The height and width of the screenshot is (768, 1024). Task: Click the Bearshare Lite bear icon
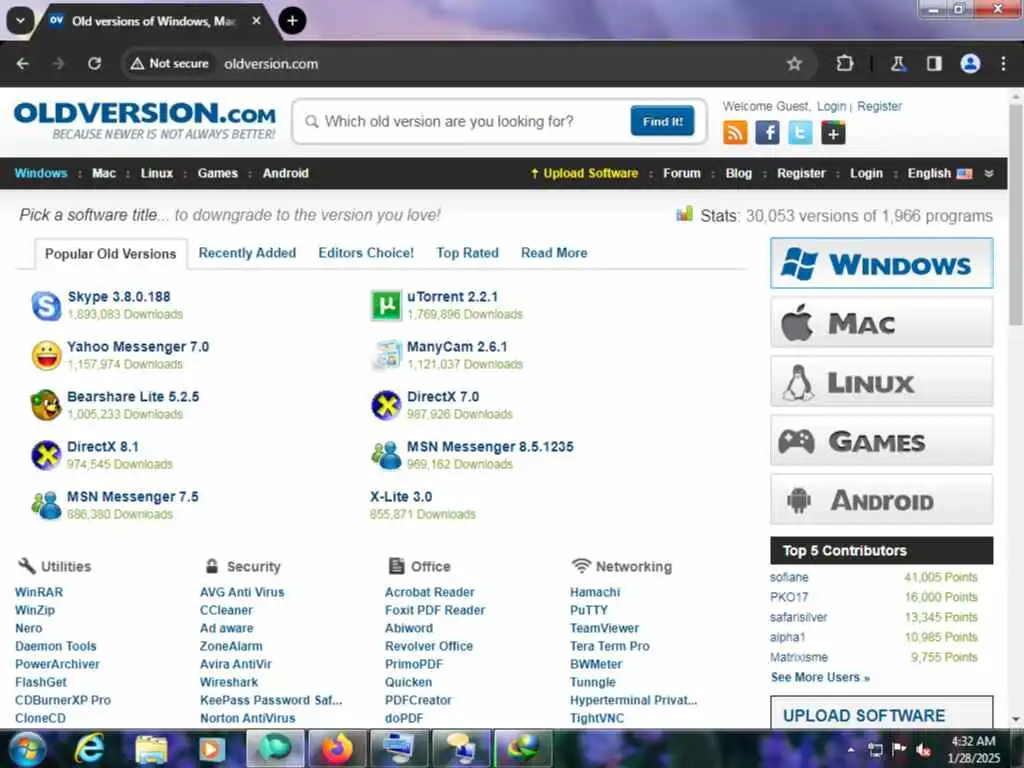pyautogui.click(x=46, y=405)
